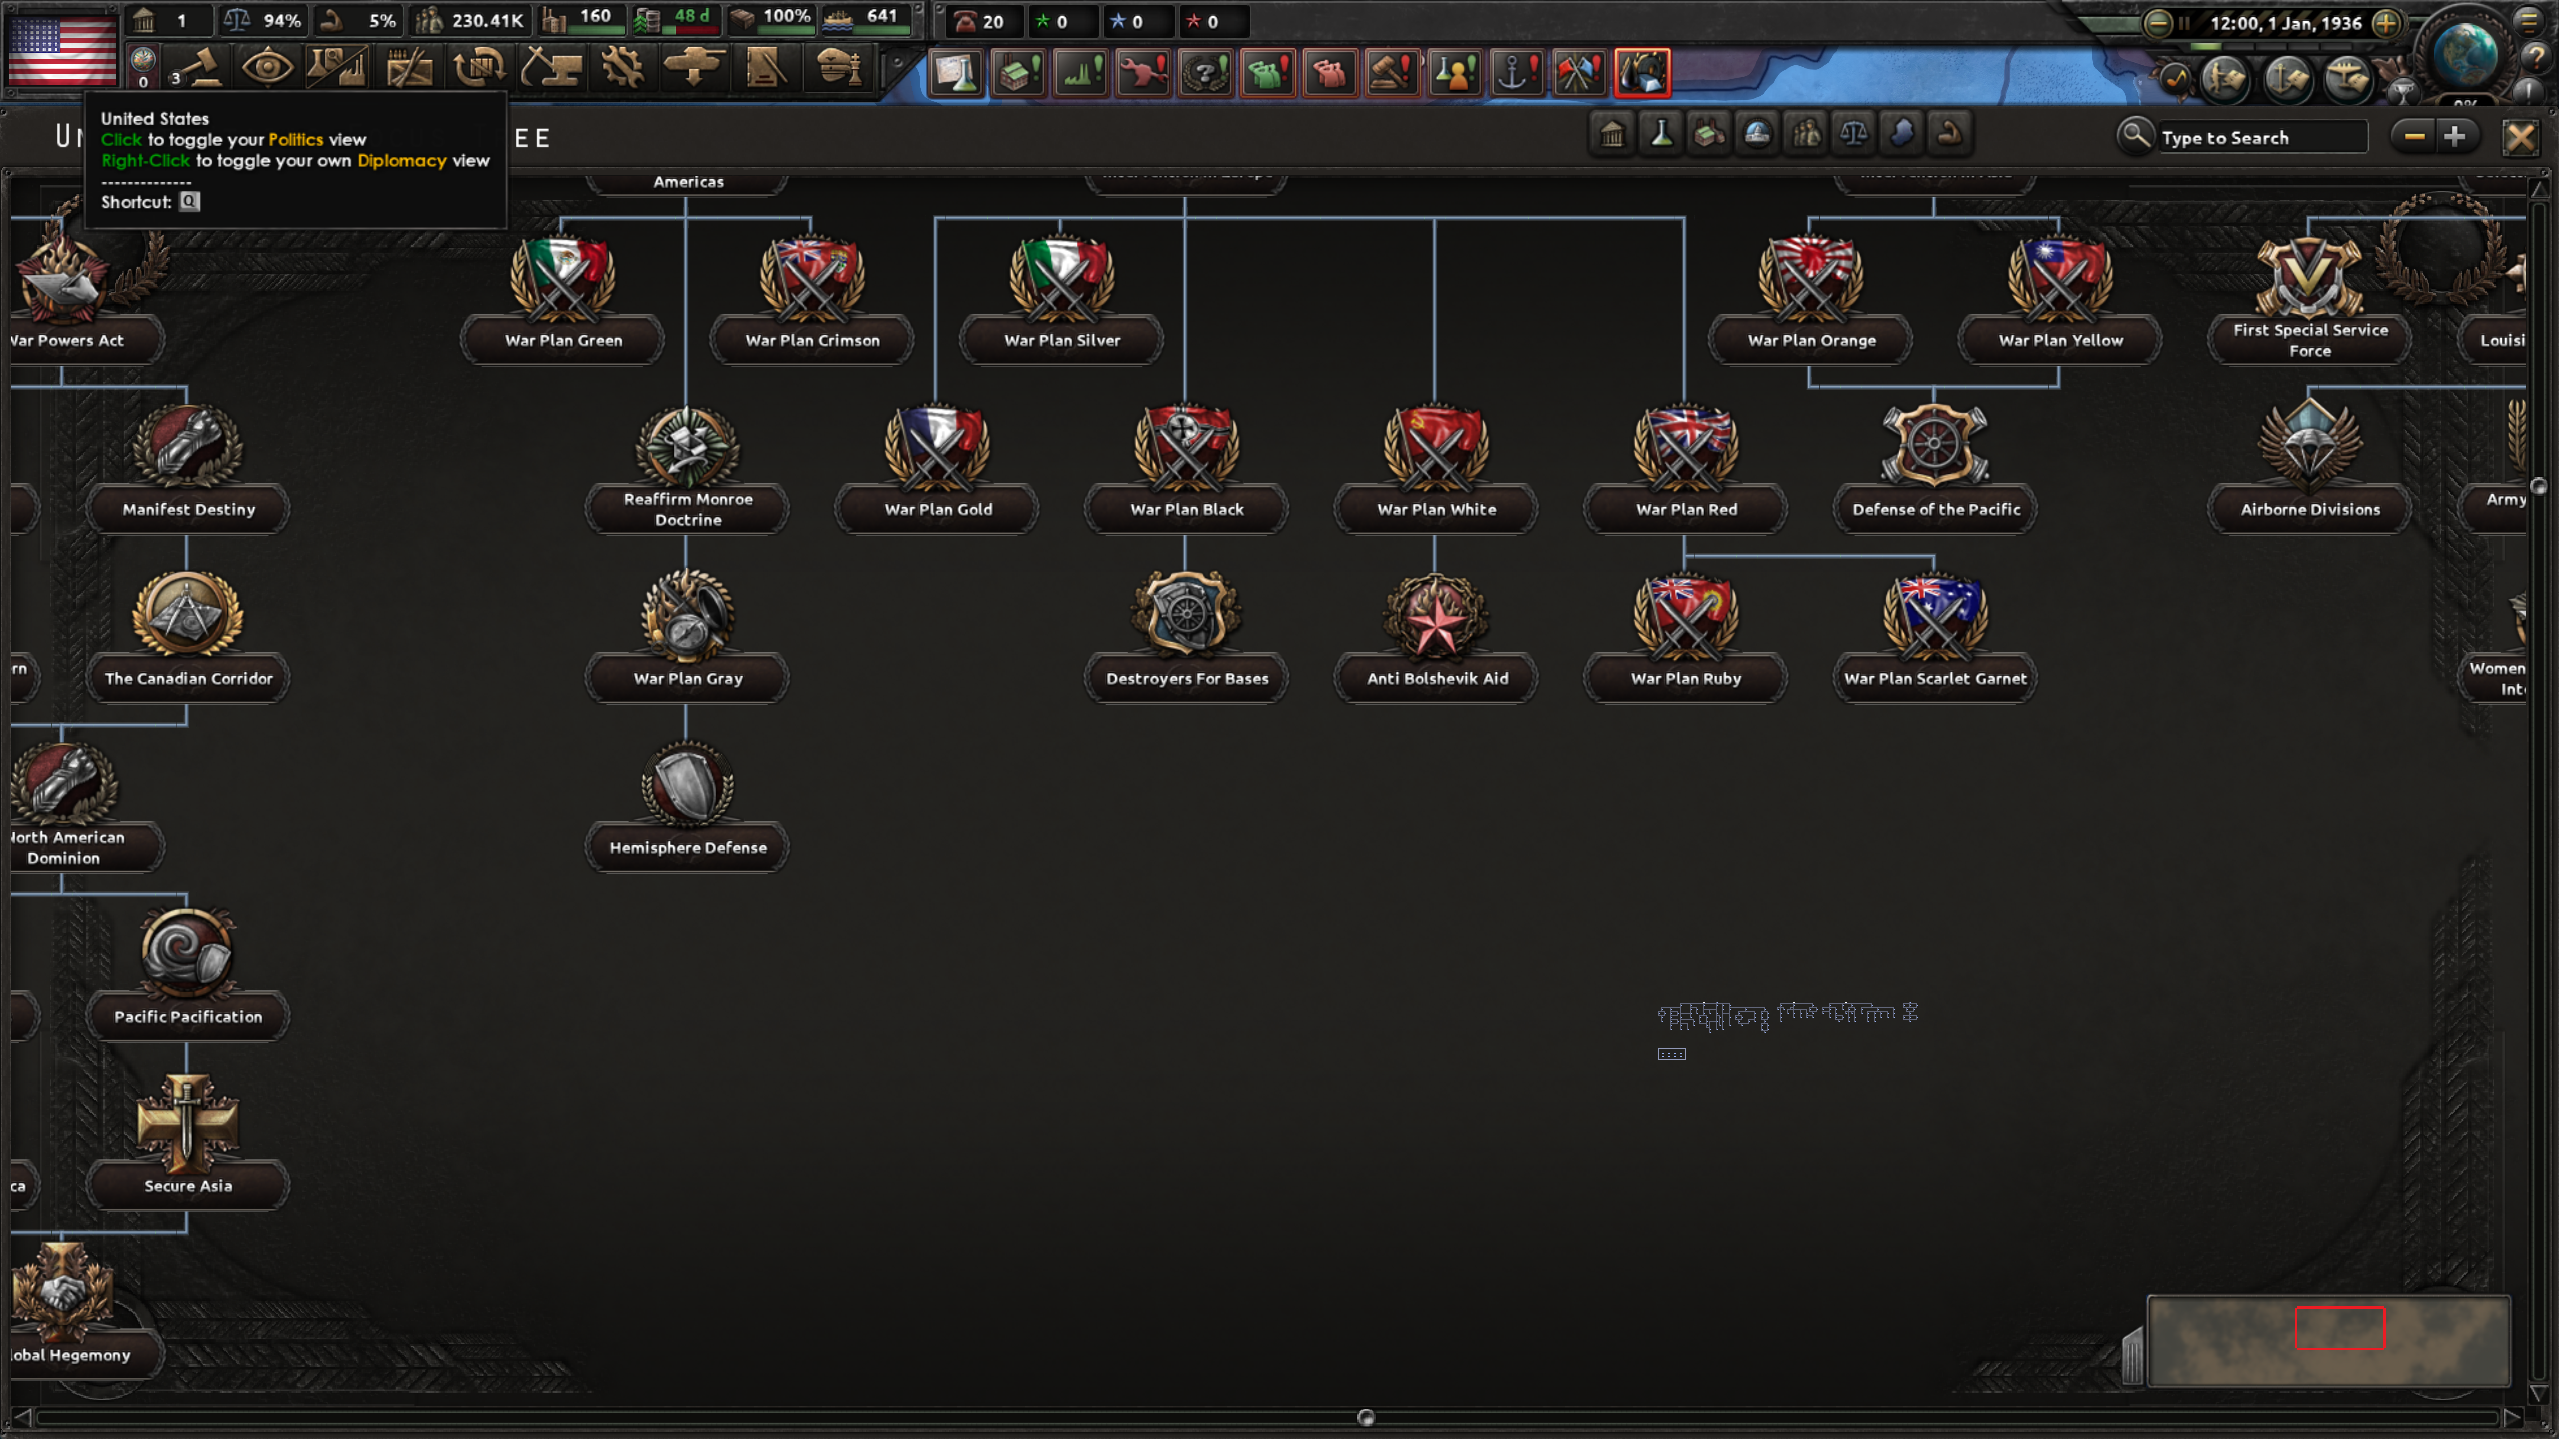Open the Trade tab with circular arrows
This screenshot has height=1439, width=2559.
[x=479, y=69]
